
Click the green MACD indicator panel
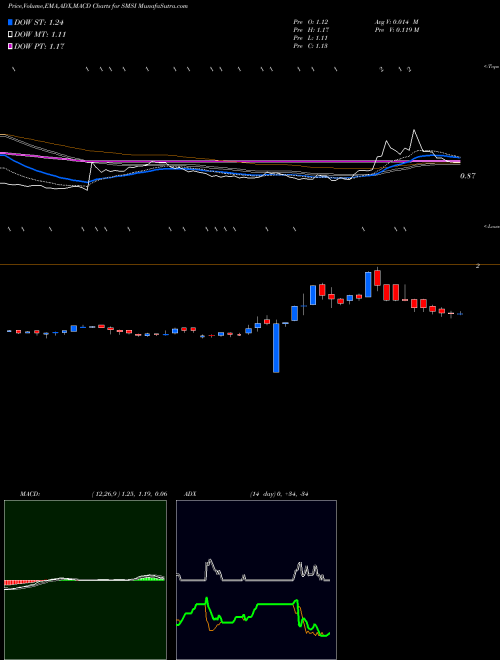[x=85, y=580]
